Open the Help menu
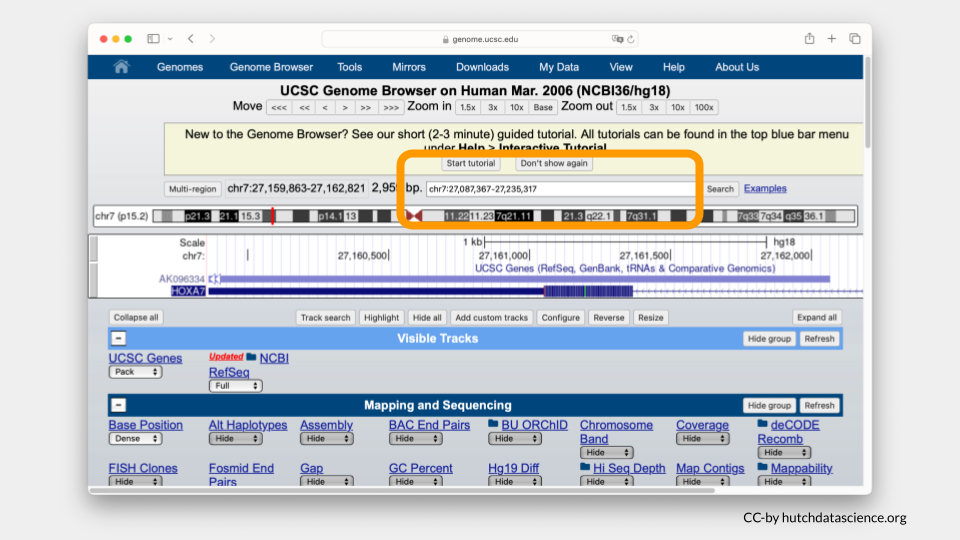The image size is (960, 540). (673, 67)
